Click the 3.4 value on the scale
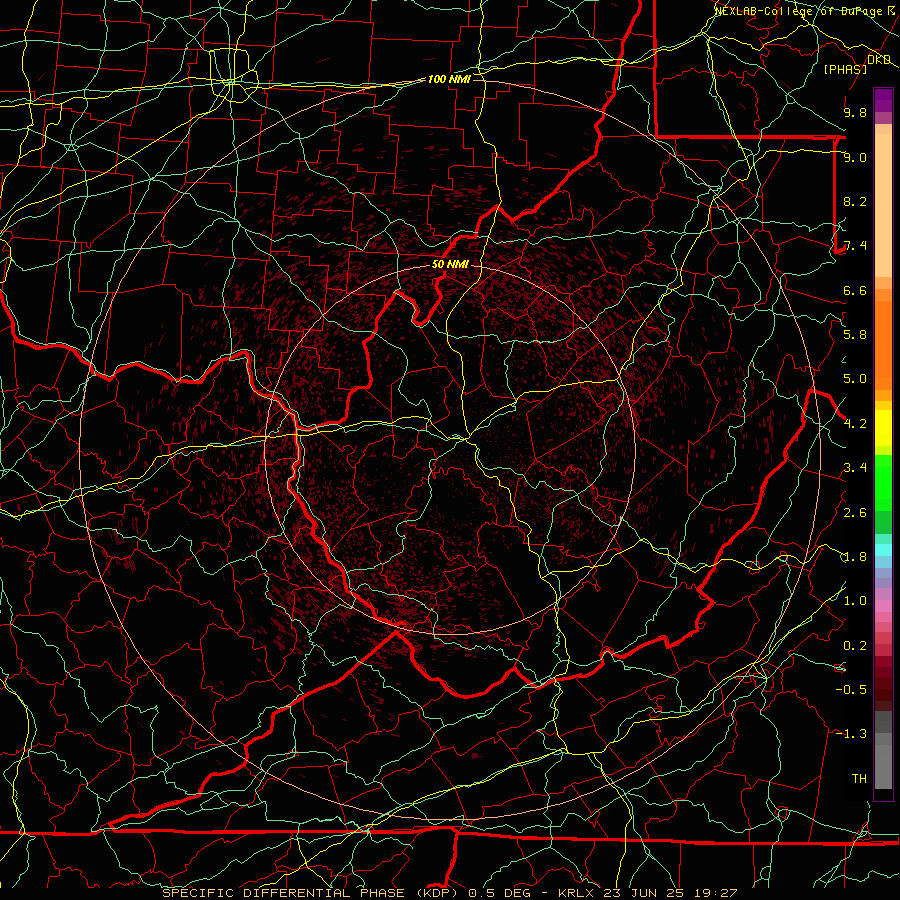 855,468
